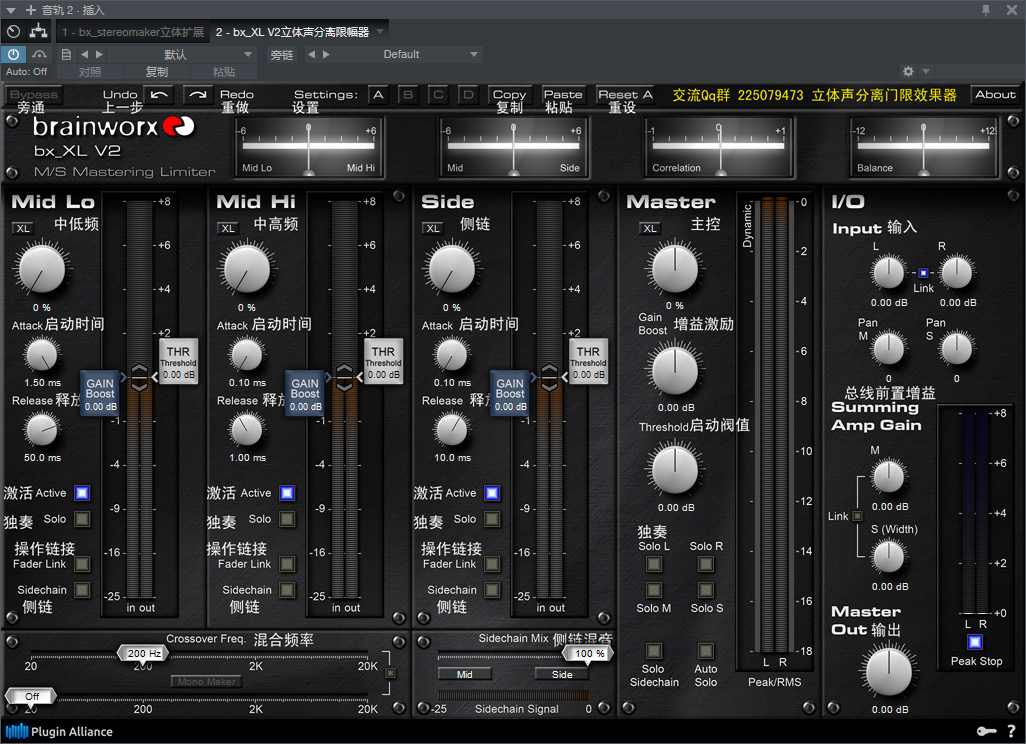
Task: Click the Mid Lo XL badge
Action: (x=23, y=228)
